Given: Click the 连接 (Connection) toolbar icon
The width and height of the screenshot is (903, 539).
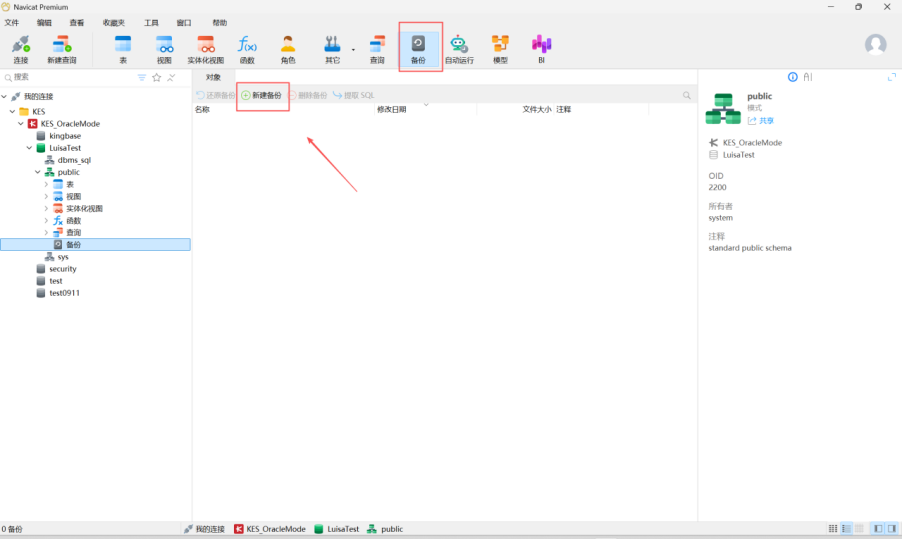Looking at the screenshot, I should pyautogui.click(x=20, y=48).
